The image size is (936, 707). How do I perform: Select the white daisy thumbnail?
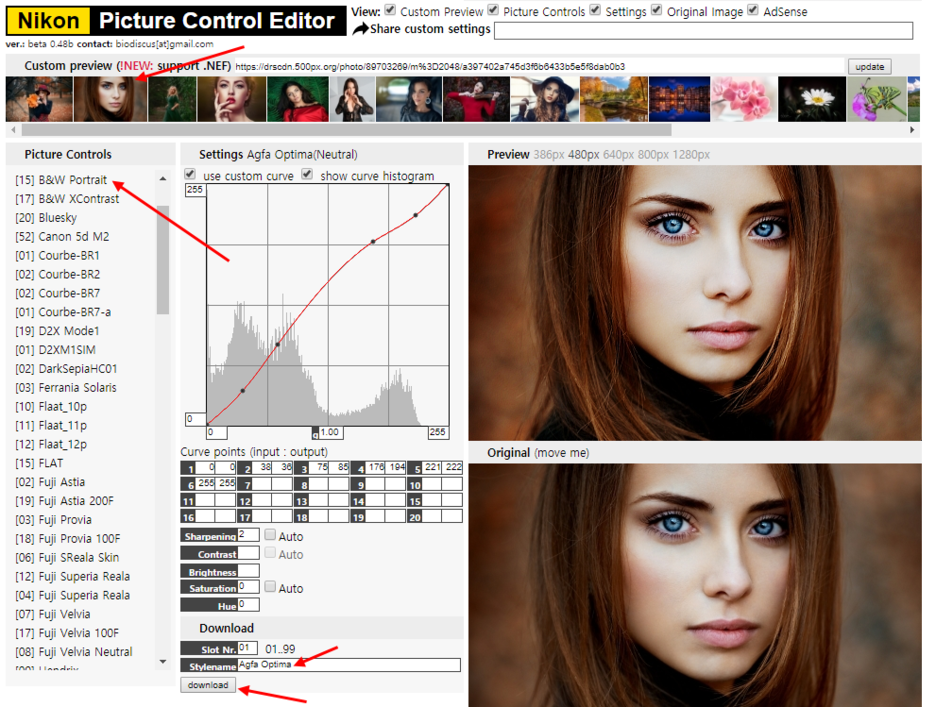point(812,99)
